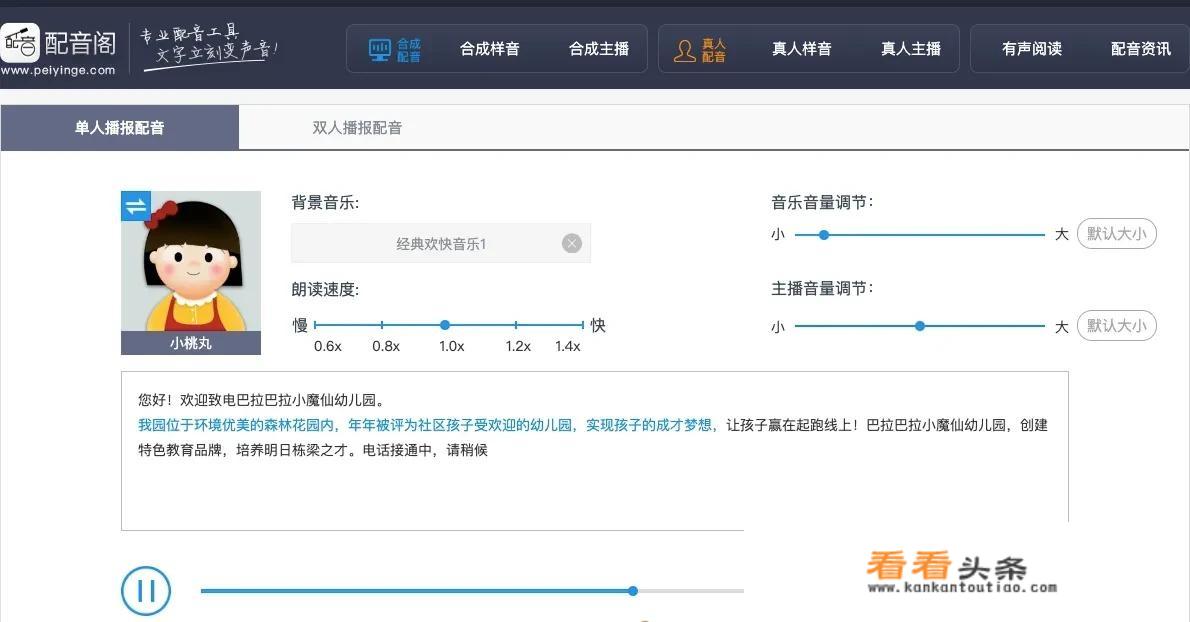The image size is (1190, 622).
Task: Set reading speed tick to 0.6x
Action: 316,325
